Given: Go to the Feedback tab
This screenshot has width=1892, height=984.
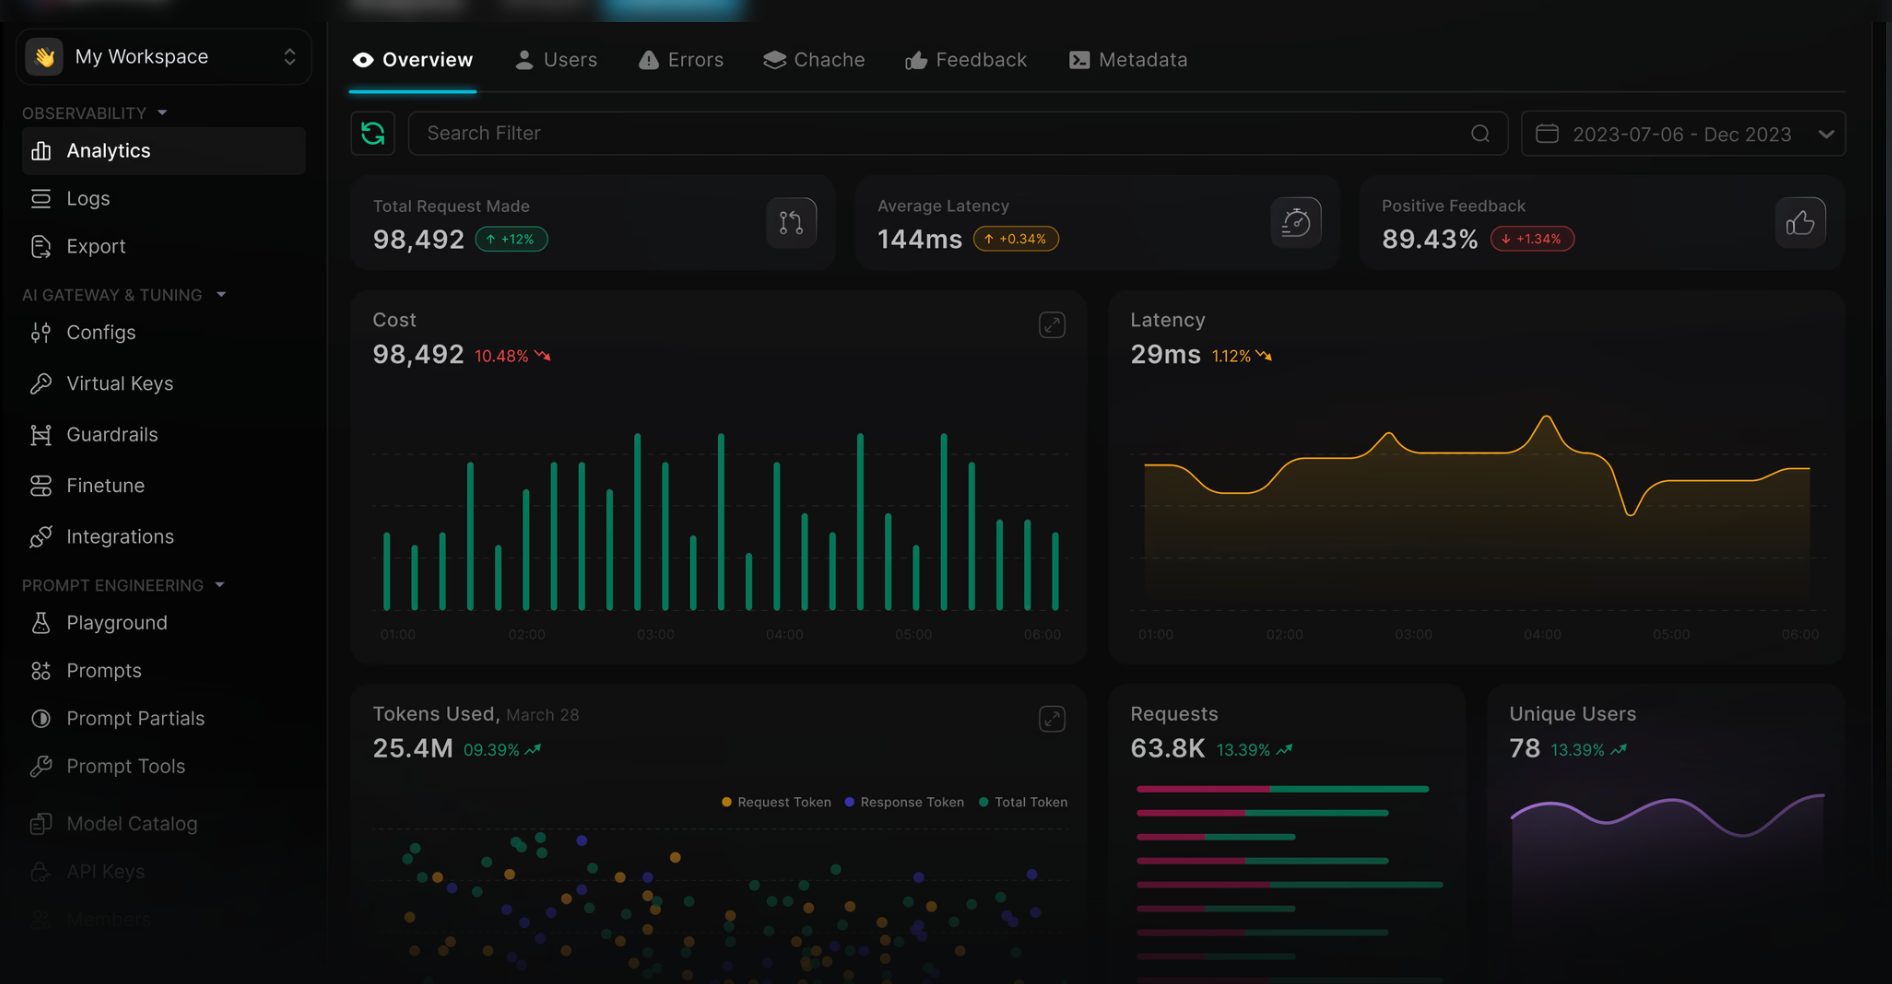Looking at the screenshot, I should point(966,60).
